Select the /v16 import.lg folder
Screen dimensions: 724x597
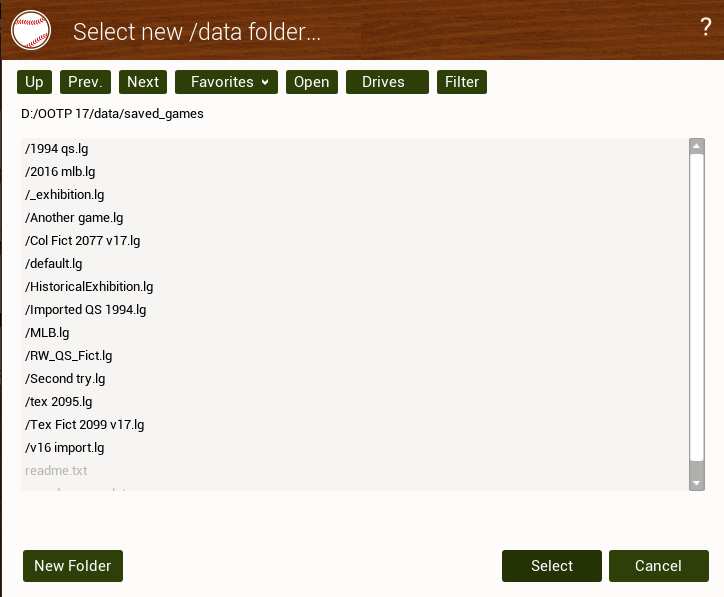[x=355, y=448]
